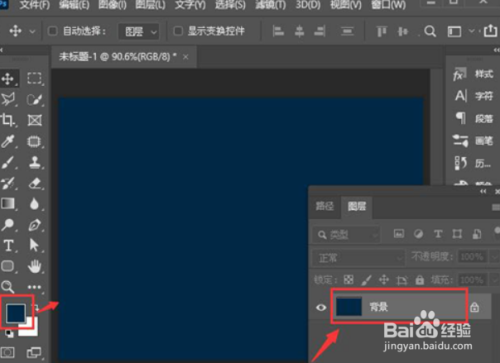Select the Blur tool
The height and width of the screenshot is (363, 500).
pyautogui.click(x=34, y=204)
